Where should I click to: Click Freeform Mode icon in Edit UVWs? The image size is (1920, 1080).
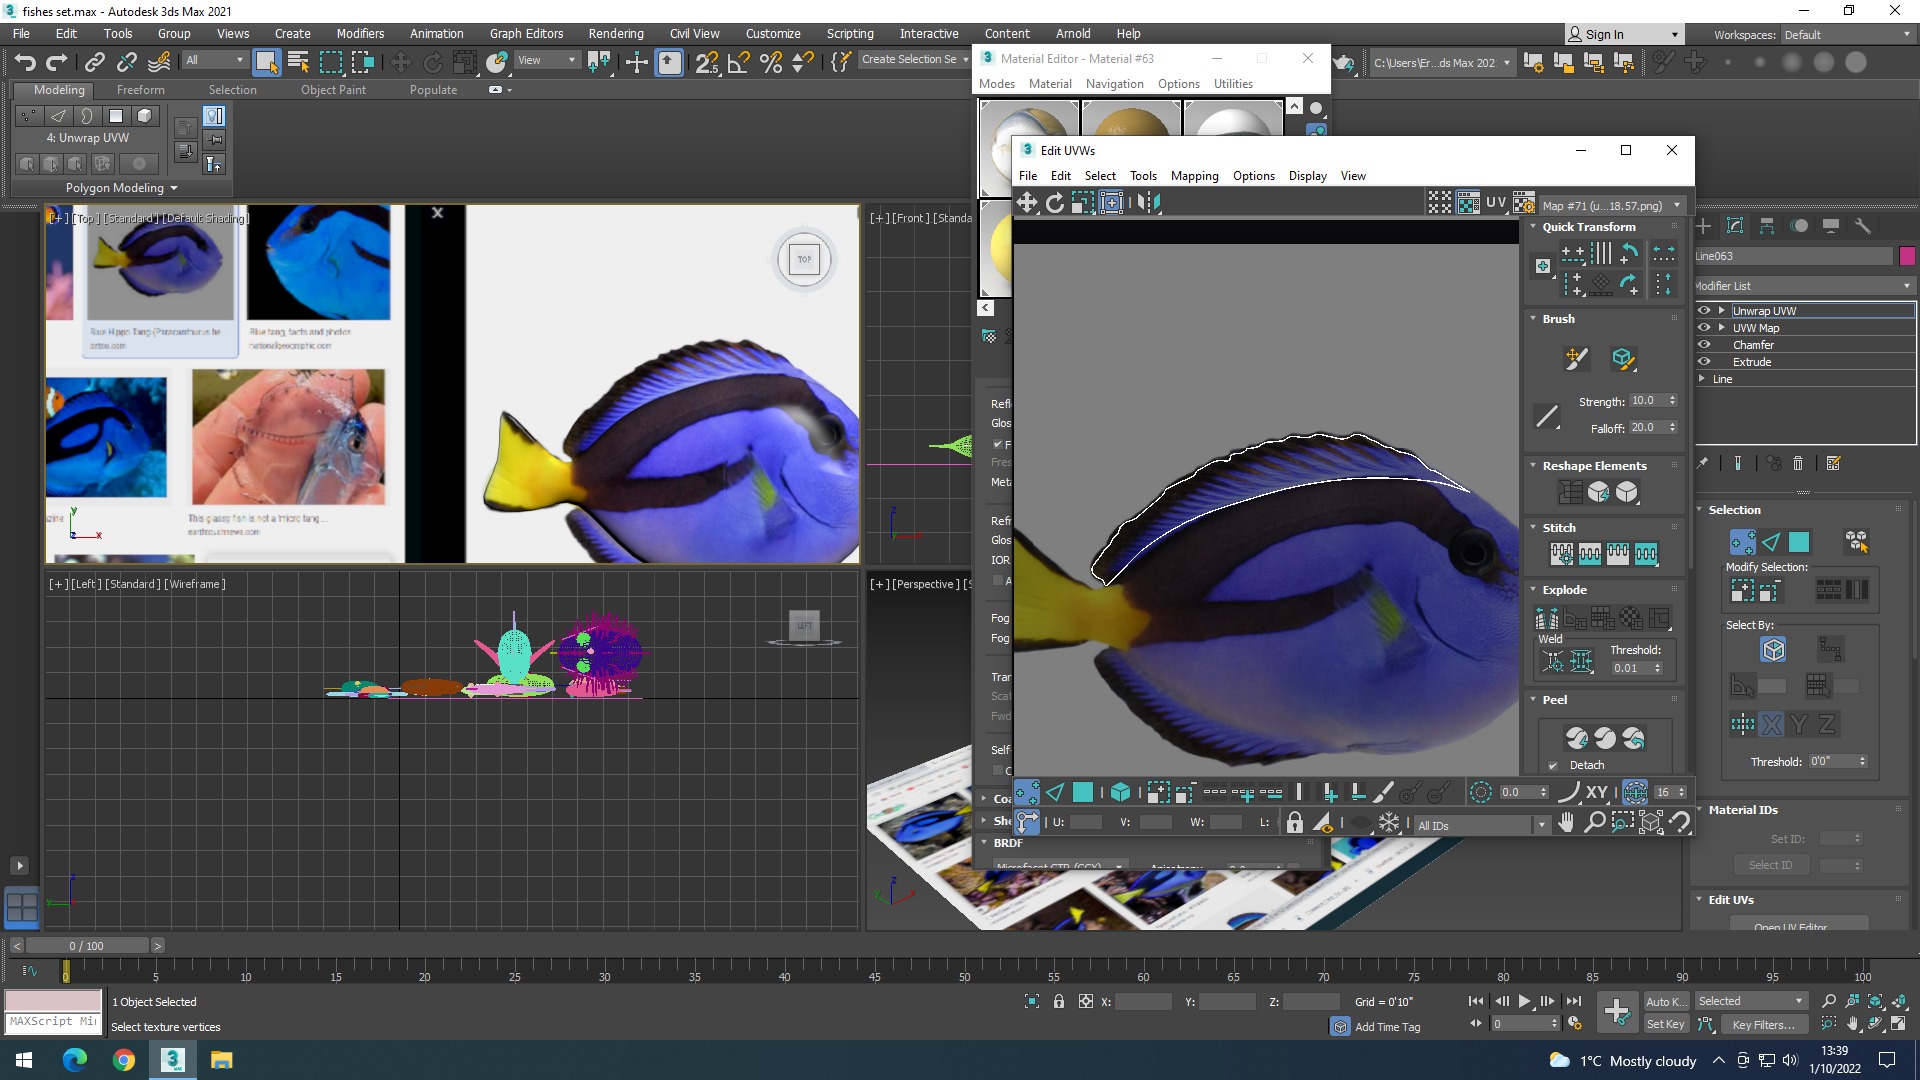pyautogui.click(x=1111, y=203)
